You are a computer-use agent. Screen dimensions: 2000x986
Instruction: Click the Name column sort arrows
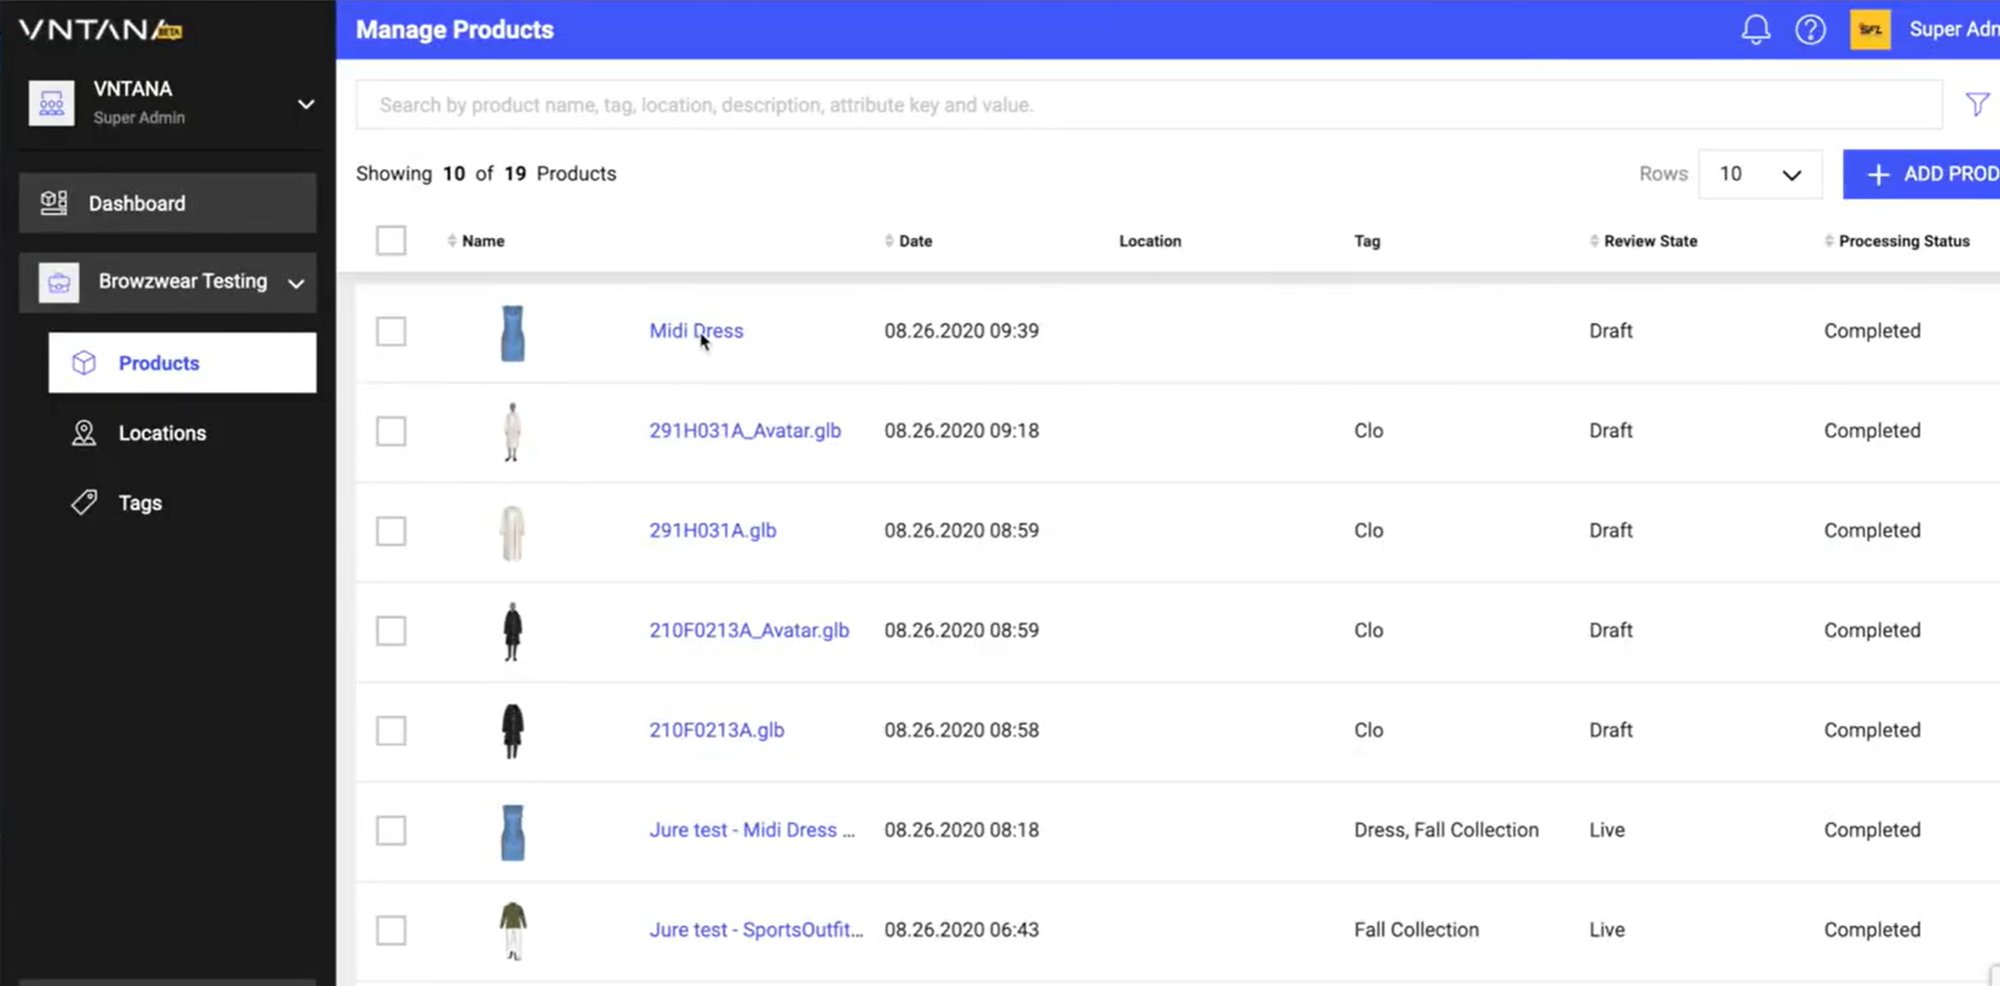[x=452, y=241]
